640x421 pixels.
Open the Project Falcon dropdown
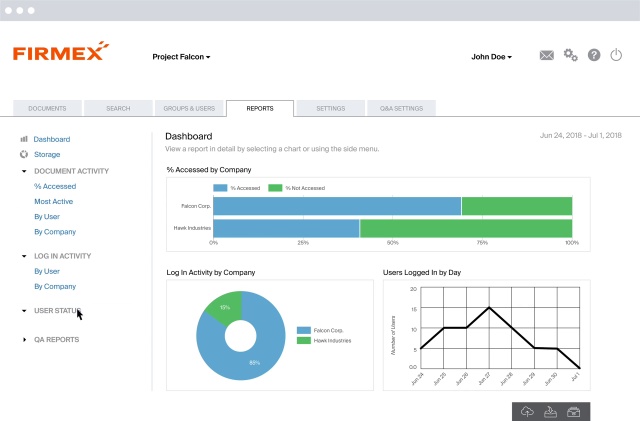tap(181, 57)
